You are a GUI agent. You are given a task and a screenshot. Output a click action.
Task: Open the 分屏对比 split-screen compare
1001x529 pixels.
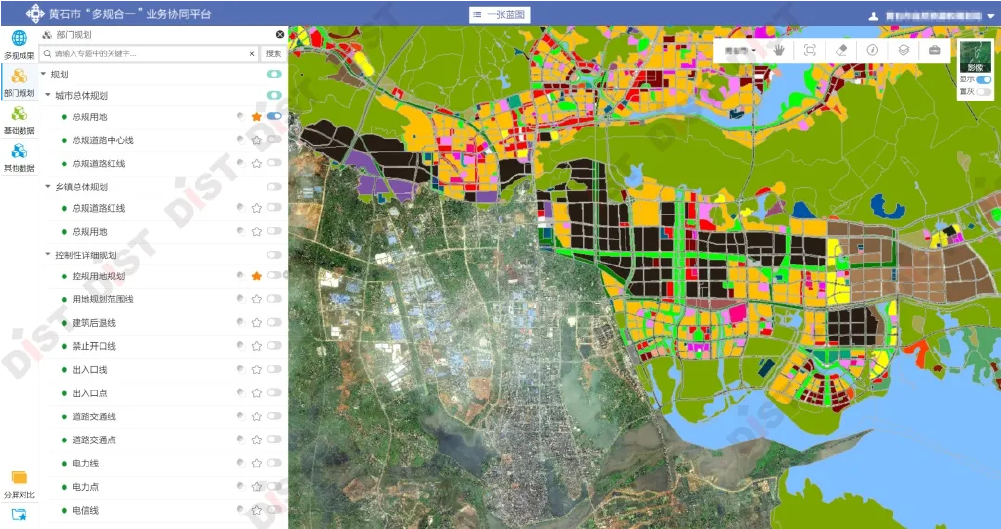point(19,483)
